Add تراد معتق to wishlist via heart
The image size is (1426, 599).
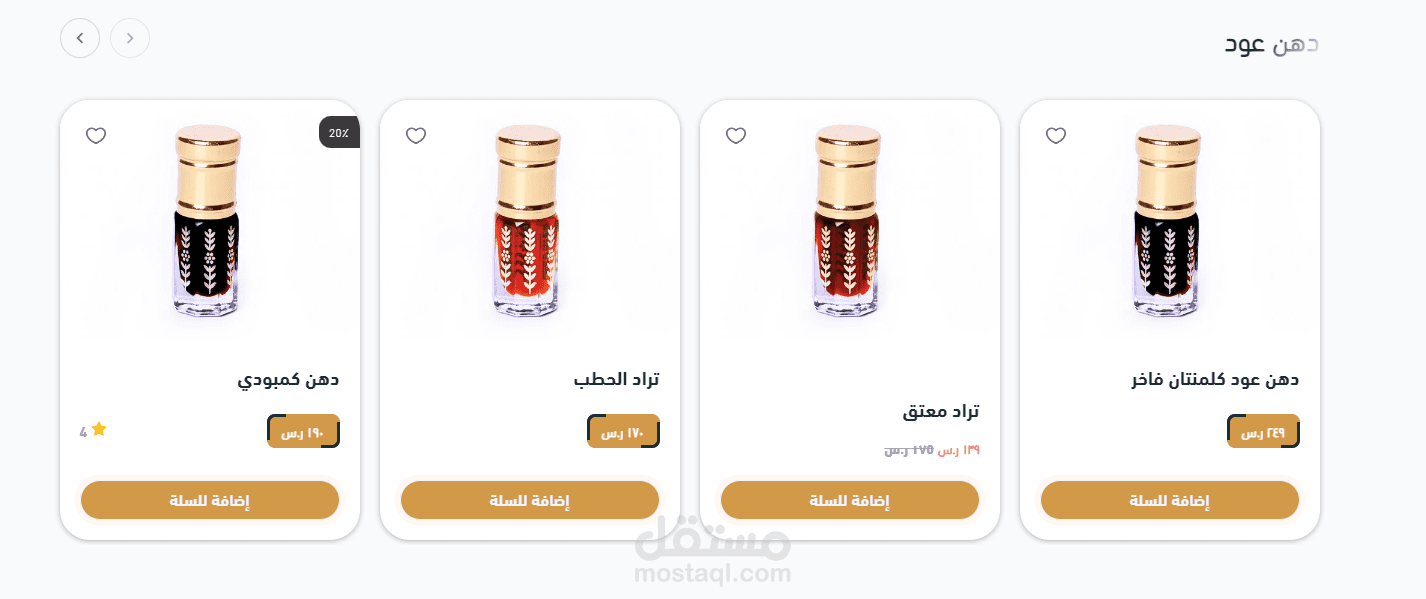click(x=736, y=136)
